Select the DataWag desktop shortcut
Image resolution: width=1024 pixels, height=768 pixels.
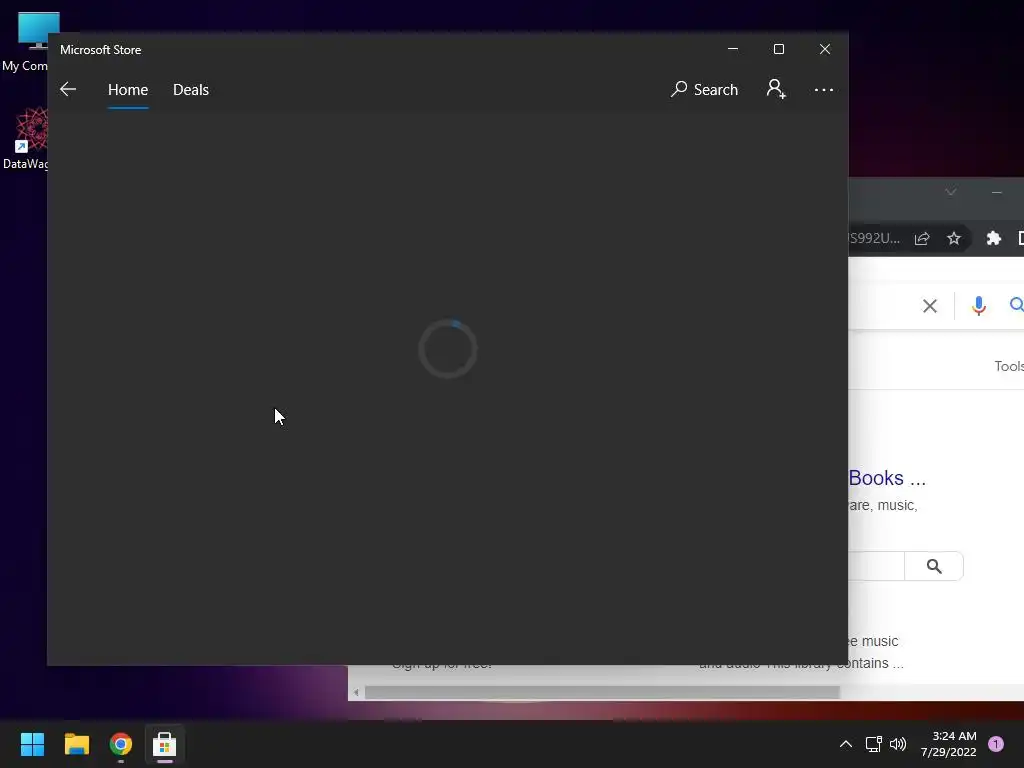coord(25,138)
